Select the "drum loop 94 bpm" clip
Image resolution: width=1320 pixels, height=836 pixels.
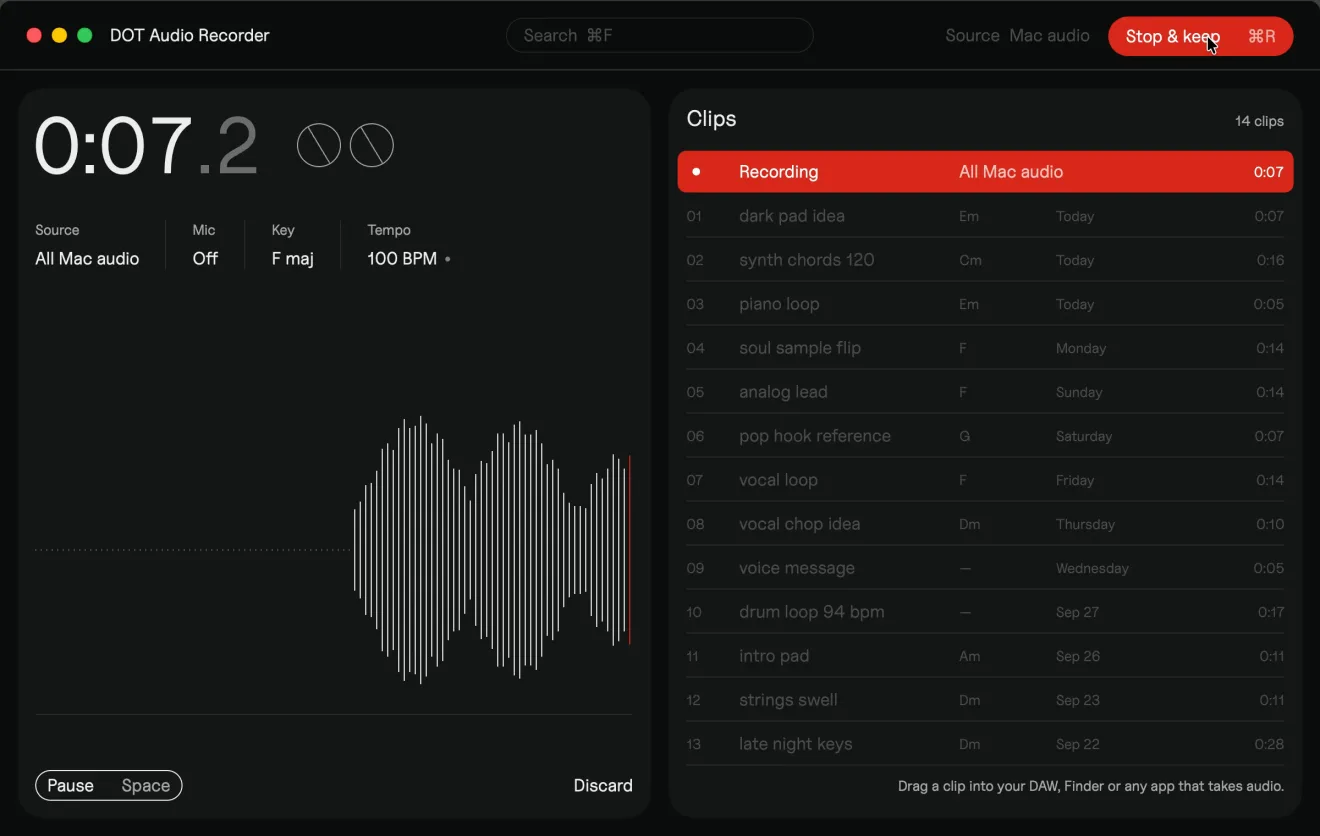point(985,612)
